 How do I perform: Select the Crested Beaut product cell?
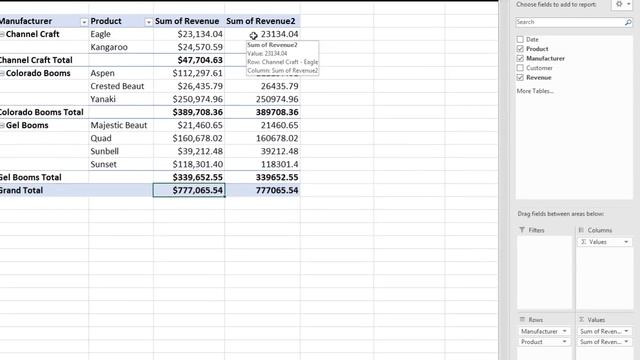coord(121,87)
